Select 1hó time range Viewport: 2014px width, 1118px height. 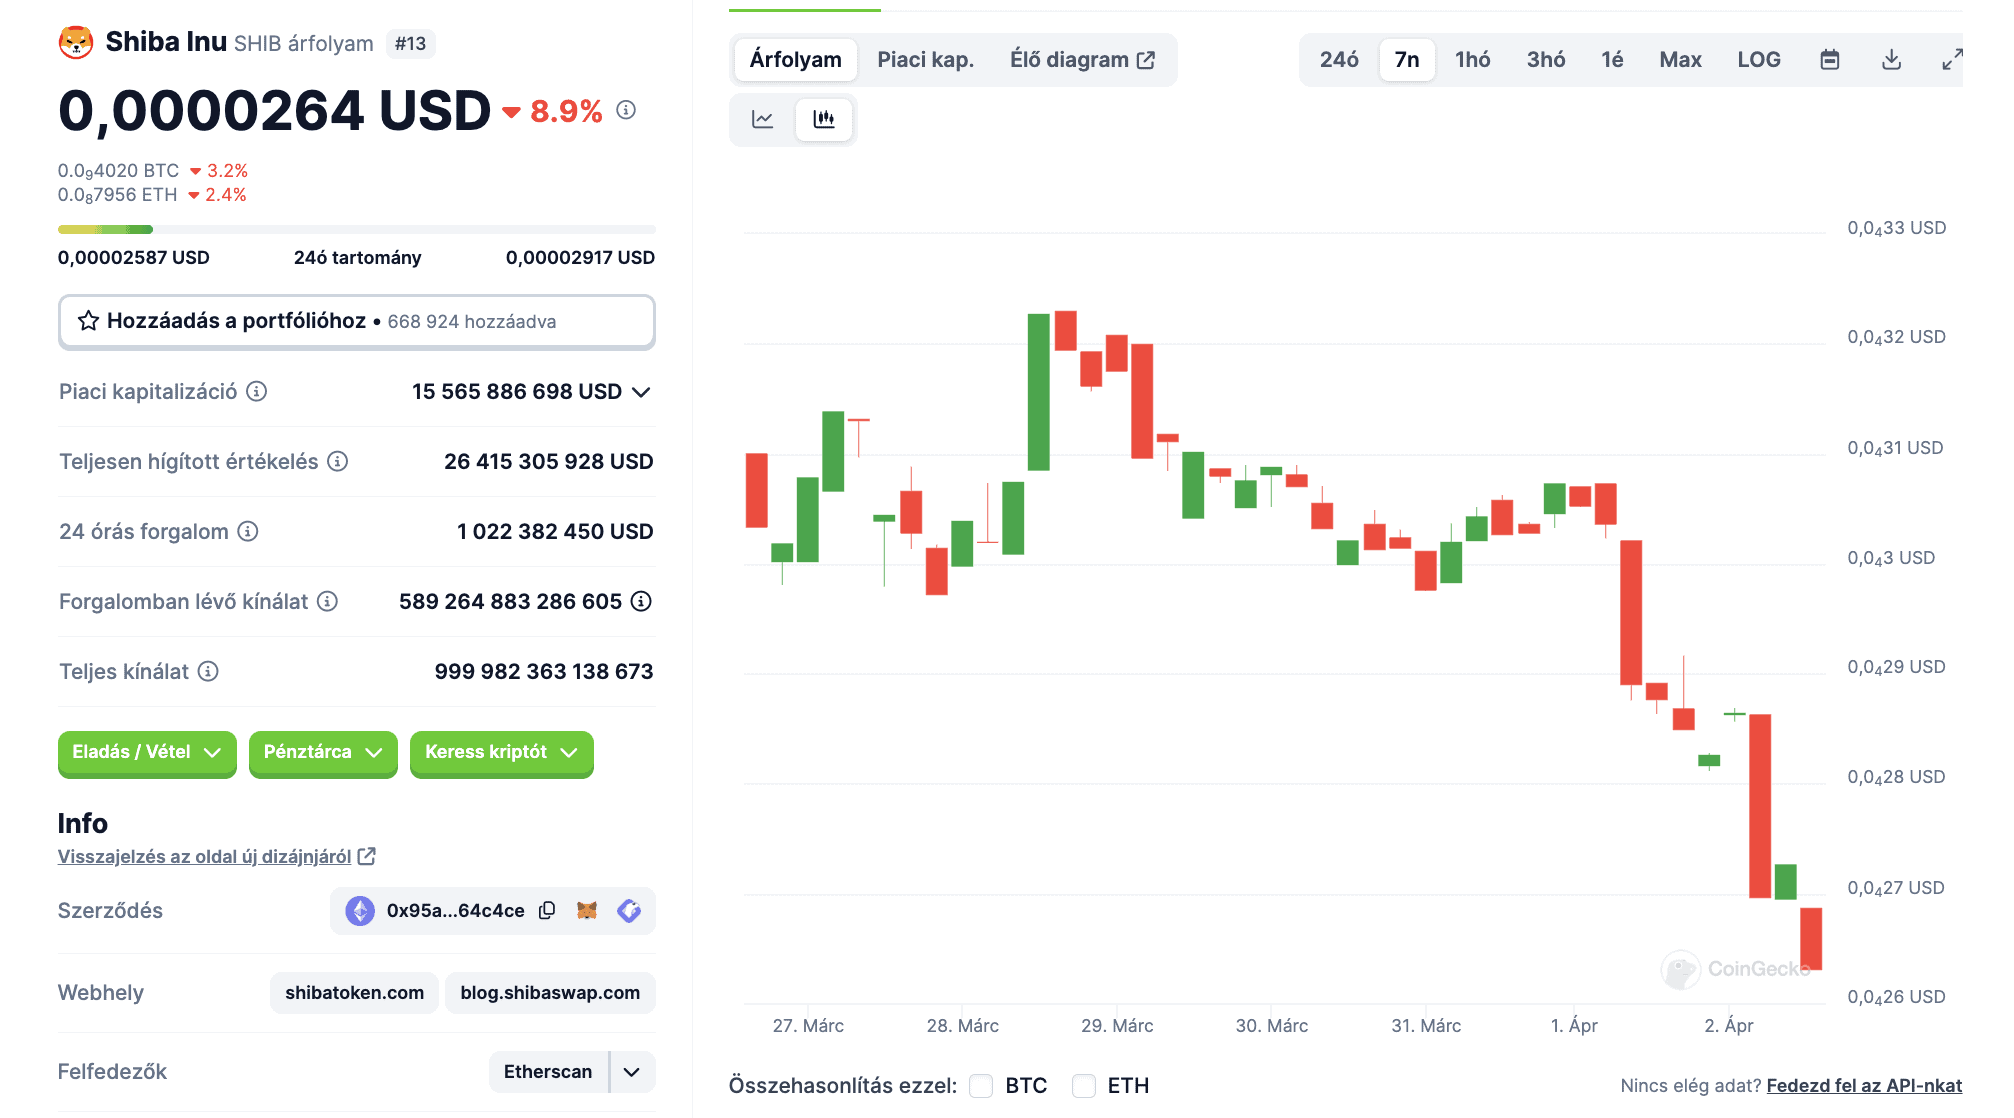1472,60
